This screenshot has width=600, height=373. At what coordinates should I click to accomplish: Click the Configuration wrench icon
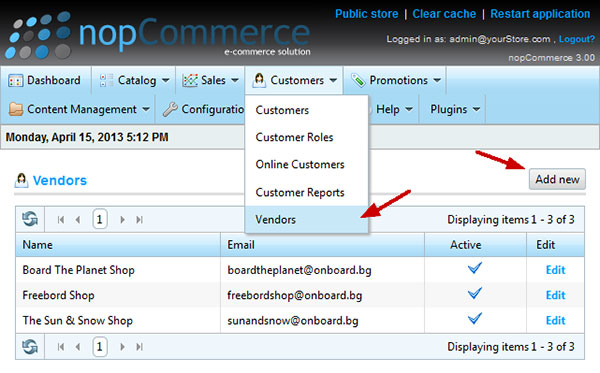[170, 109]
